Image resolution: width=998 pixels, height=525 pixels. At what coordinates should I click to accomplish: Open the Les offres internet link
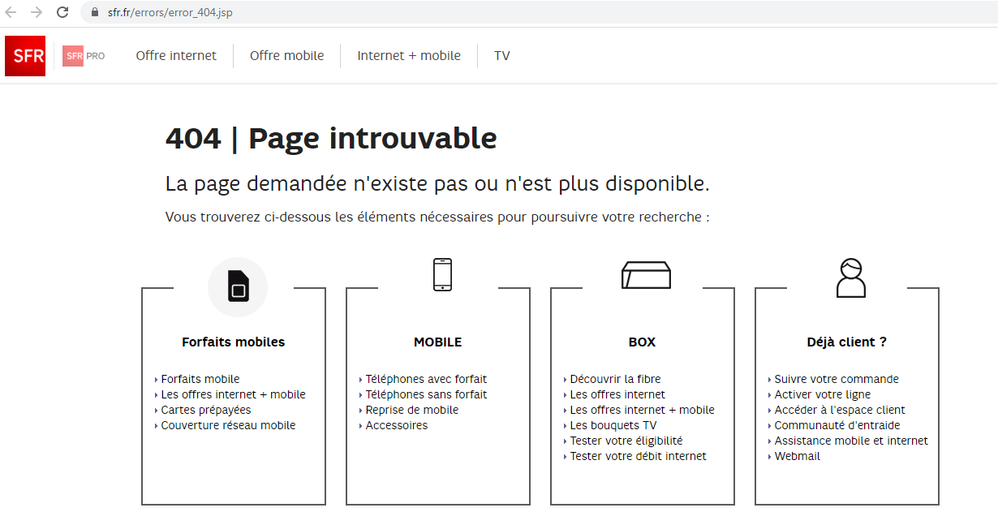click(617, 395)
